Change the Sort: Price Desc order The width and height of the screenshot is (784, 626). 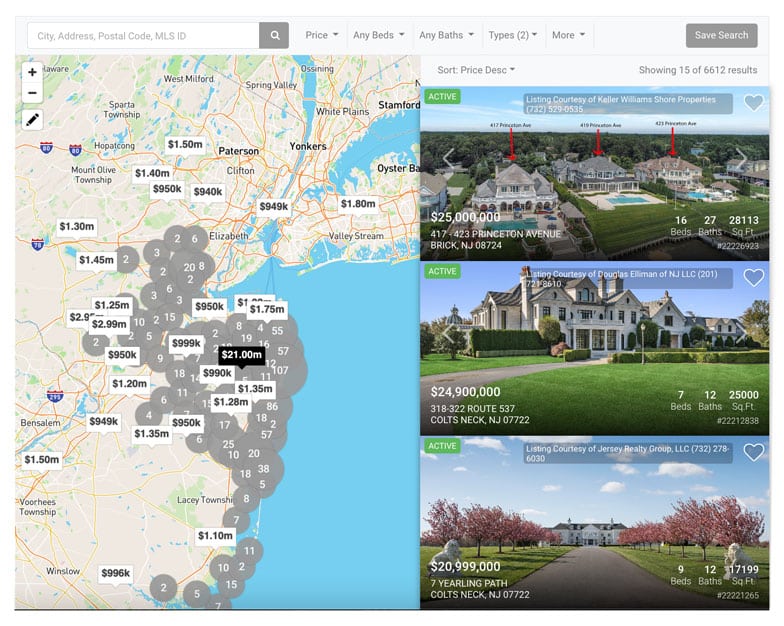pyautogui.click(x=476, y=70)
